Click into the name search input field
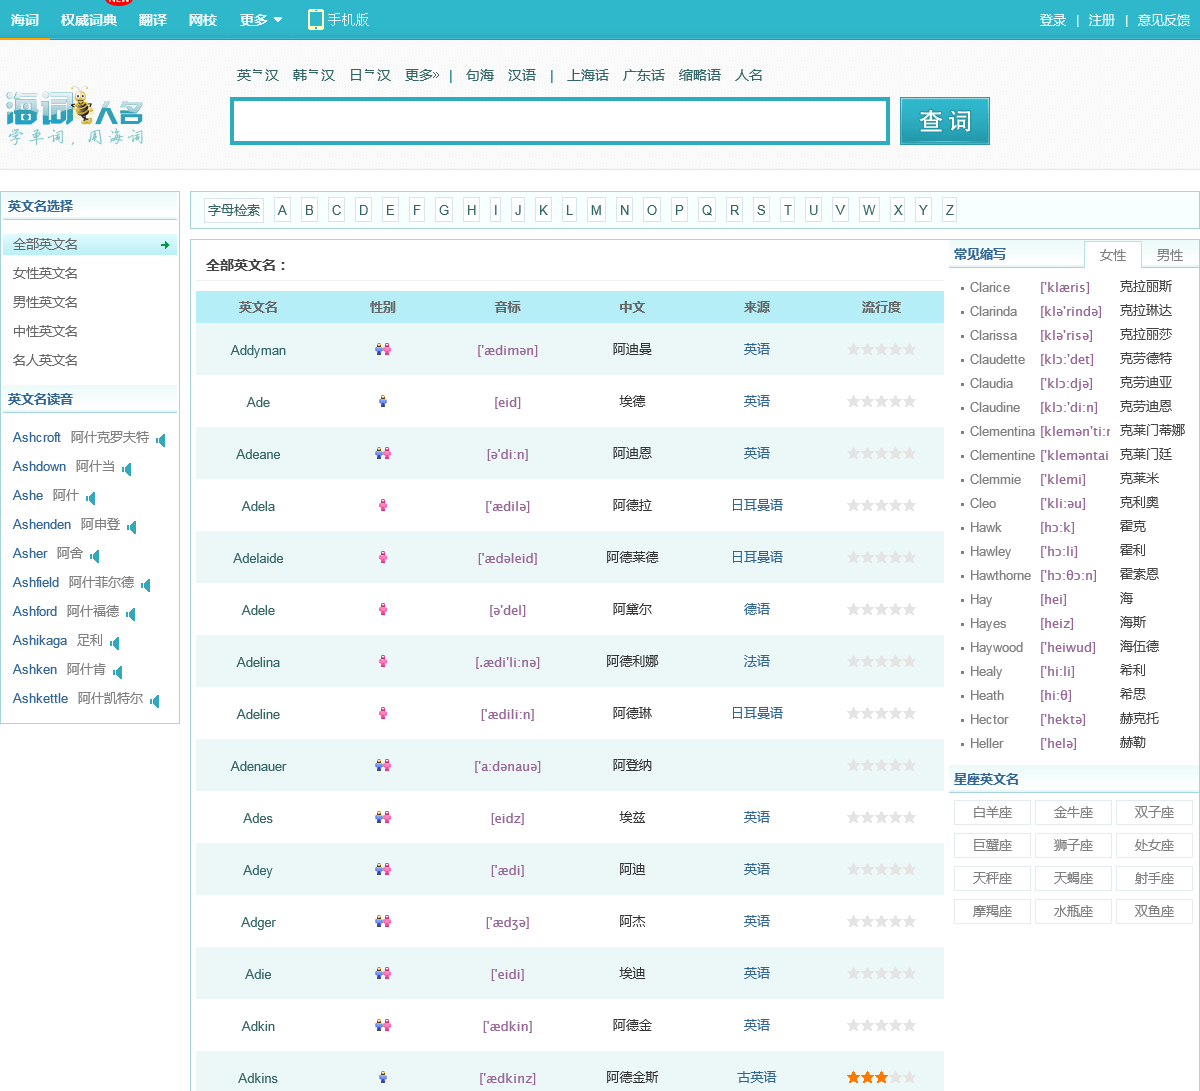The width and height of the screenshot is (1200, 1091). point(560,122)
